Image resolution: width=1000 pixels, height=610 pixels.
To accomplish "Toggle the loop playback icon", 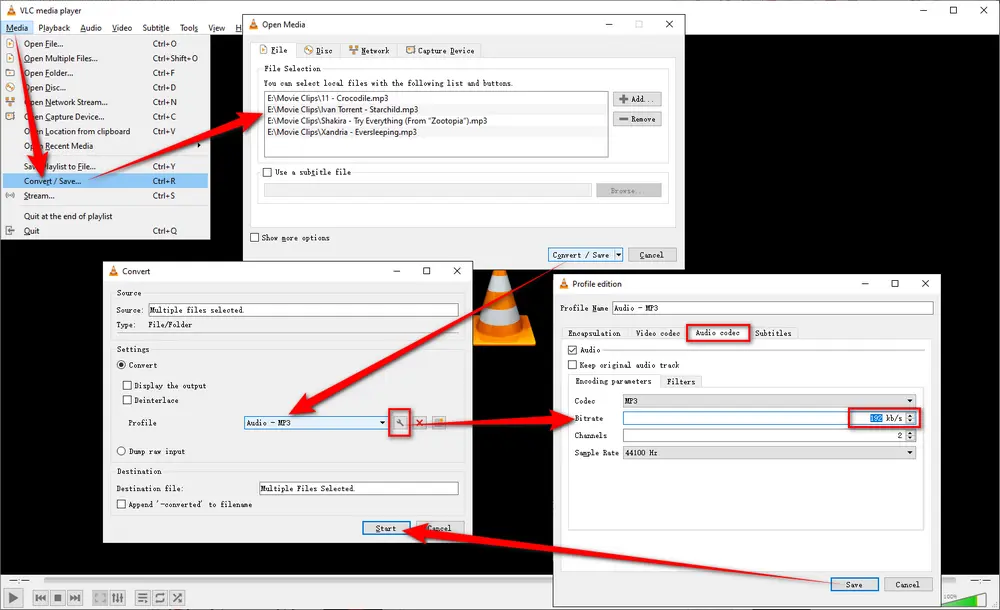I will click(159, 598).
